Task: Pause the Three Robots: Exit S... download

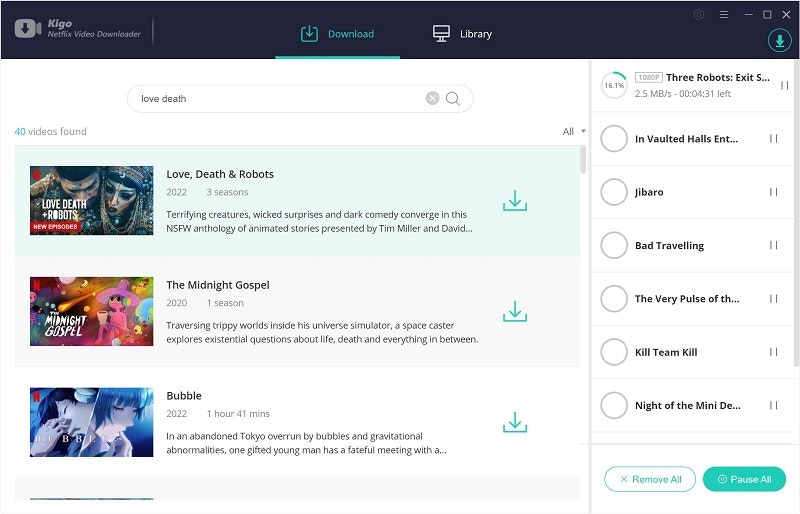Action: pos(784,85)
